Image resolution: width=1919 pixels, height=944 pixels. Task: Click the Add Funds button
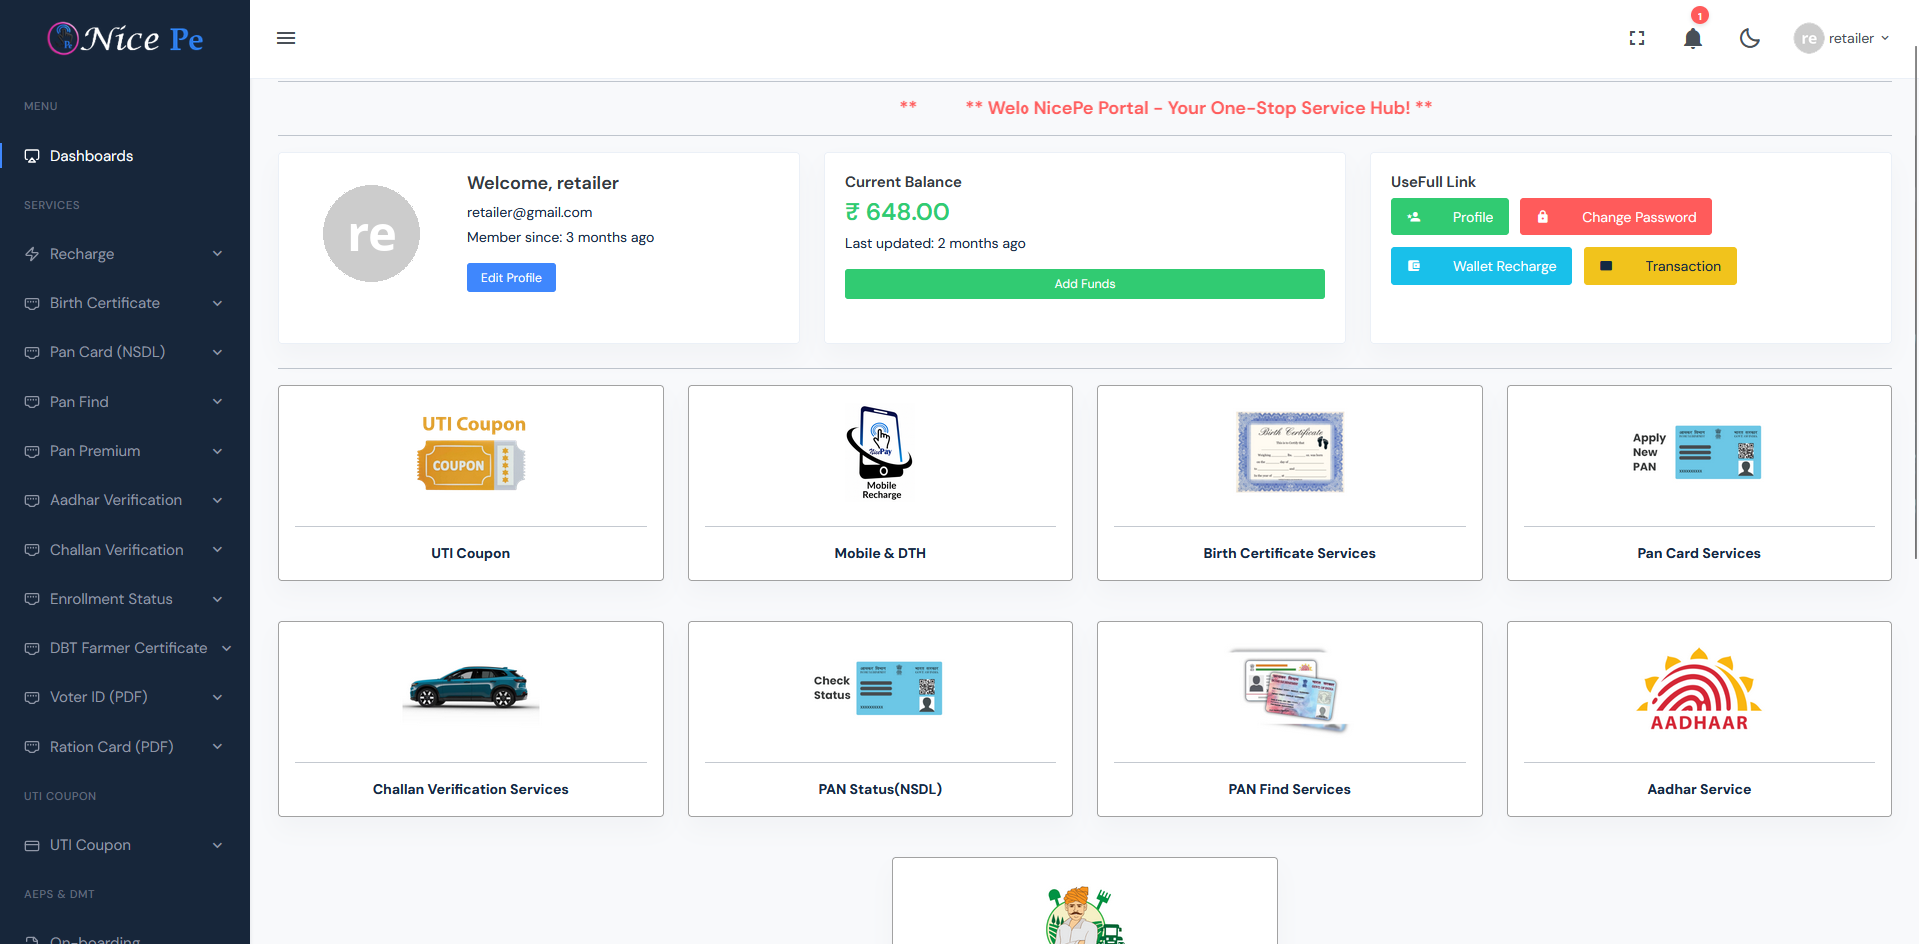(1084, 284)
